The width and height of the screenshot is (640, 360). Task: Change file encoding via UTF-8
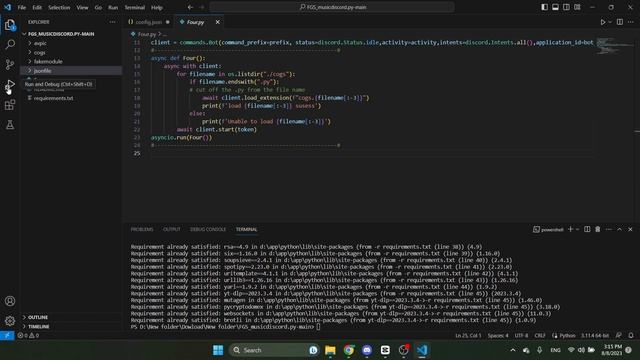point(521,336)
